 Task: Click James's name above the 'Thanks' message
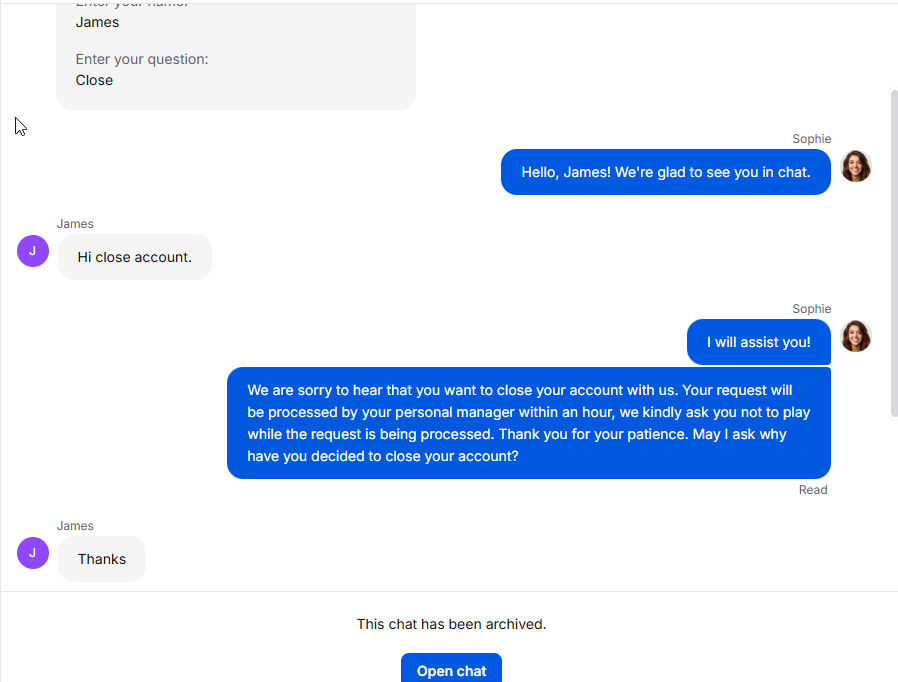(x=75, y=526)
